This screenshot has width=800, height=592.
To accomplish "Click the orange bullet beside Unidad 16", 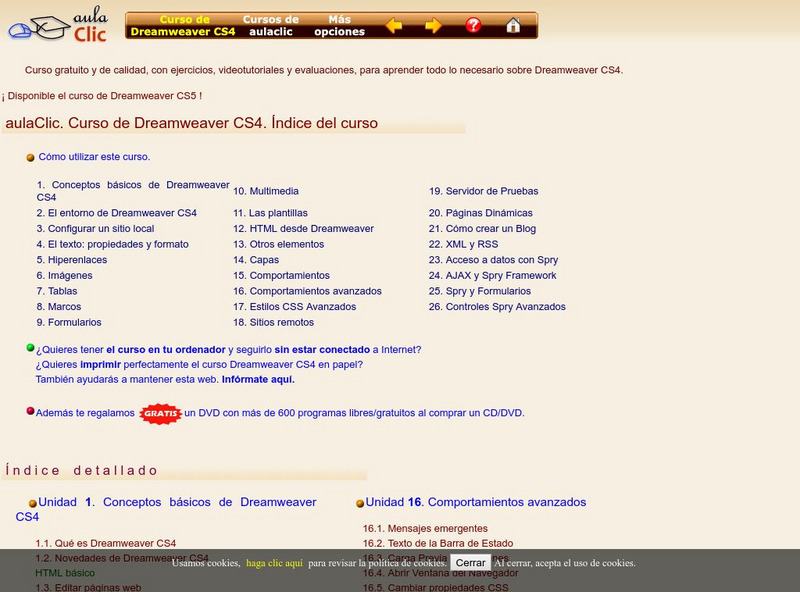I will click(359, 501).
